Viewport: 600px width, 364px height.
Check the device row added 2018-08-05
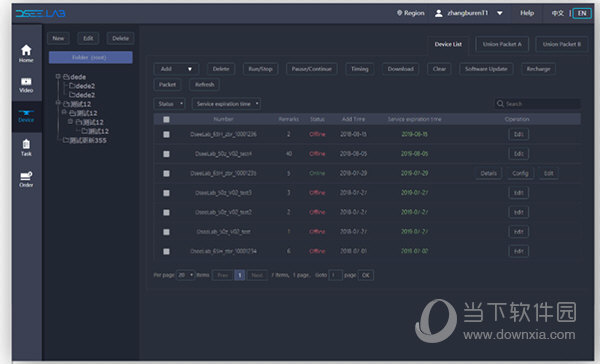pos(166,154)
